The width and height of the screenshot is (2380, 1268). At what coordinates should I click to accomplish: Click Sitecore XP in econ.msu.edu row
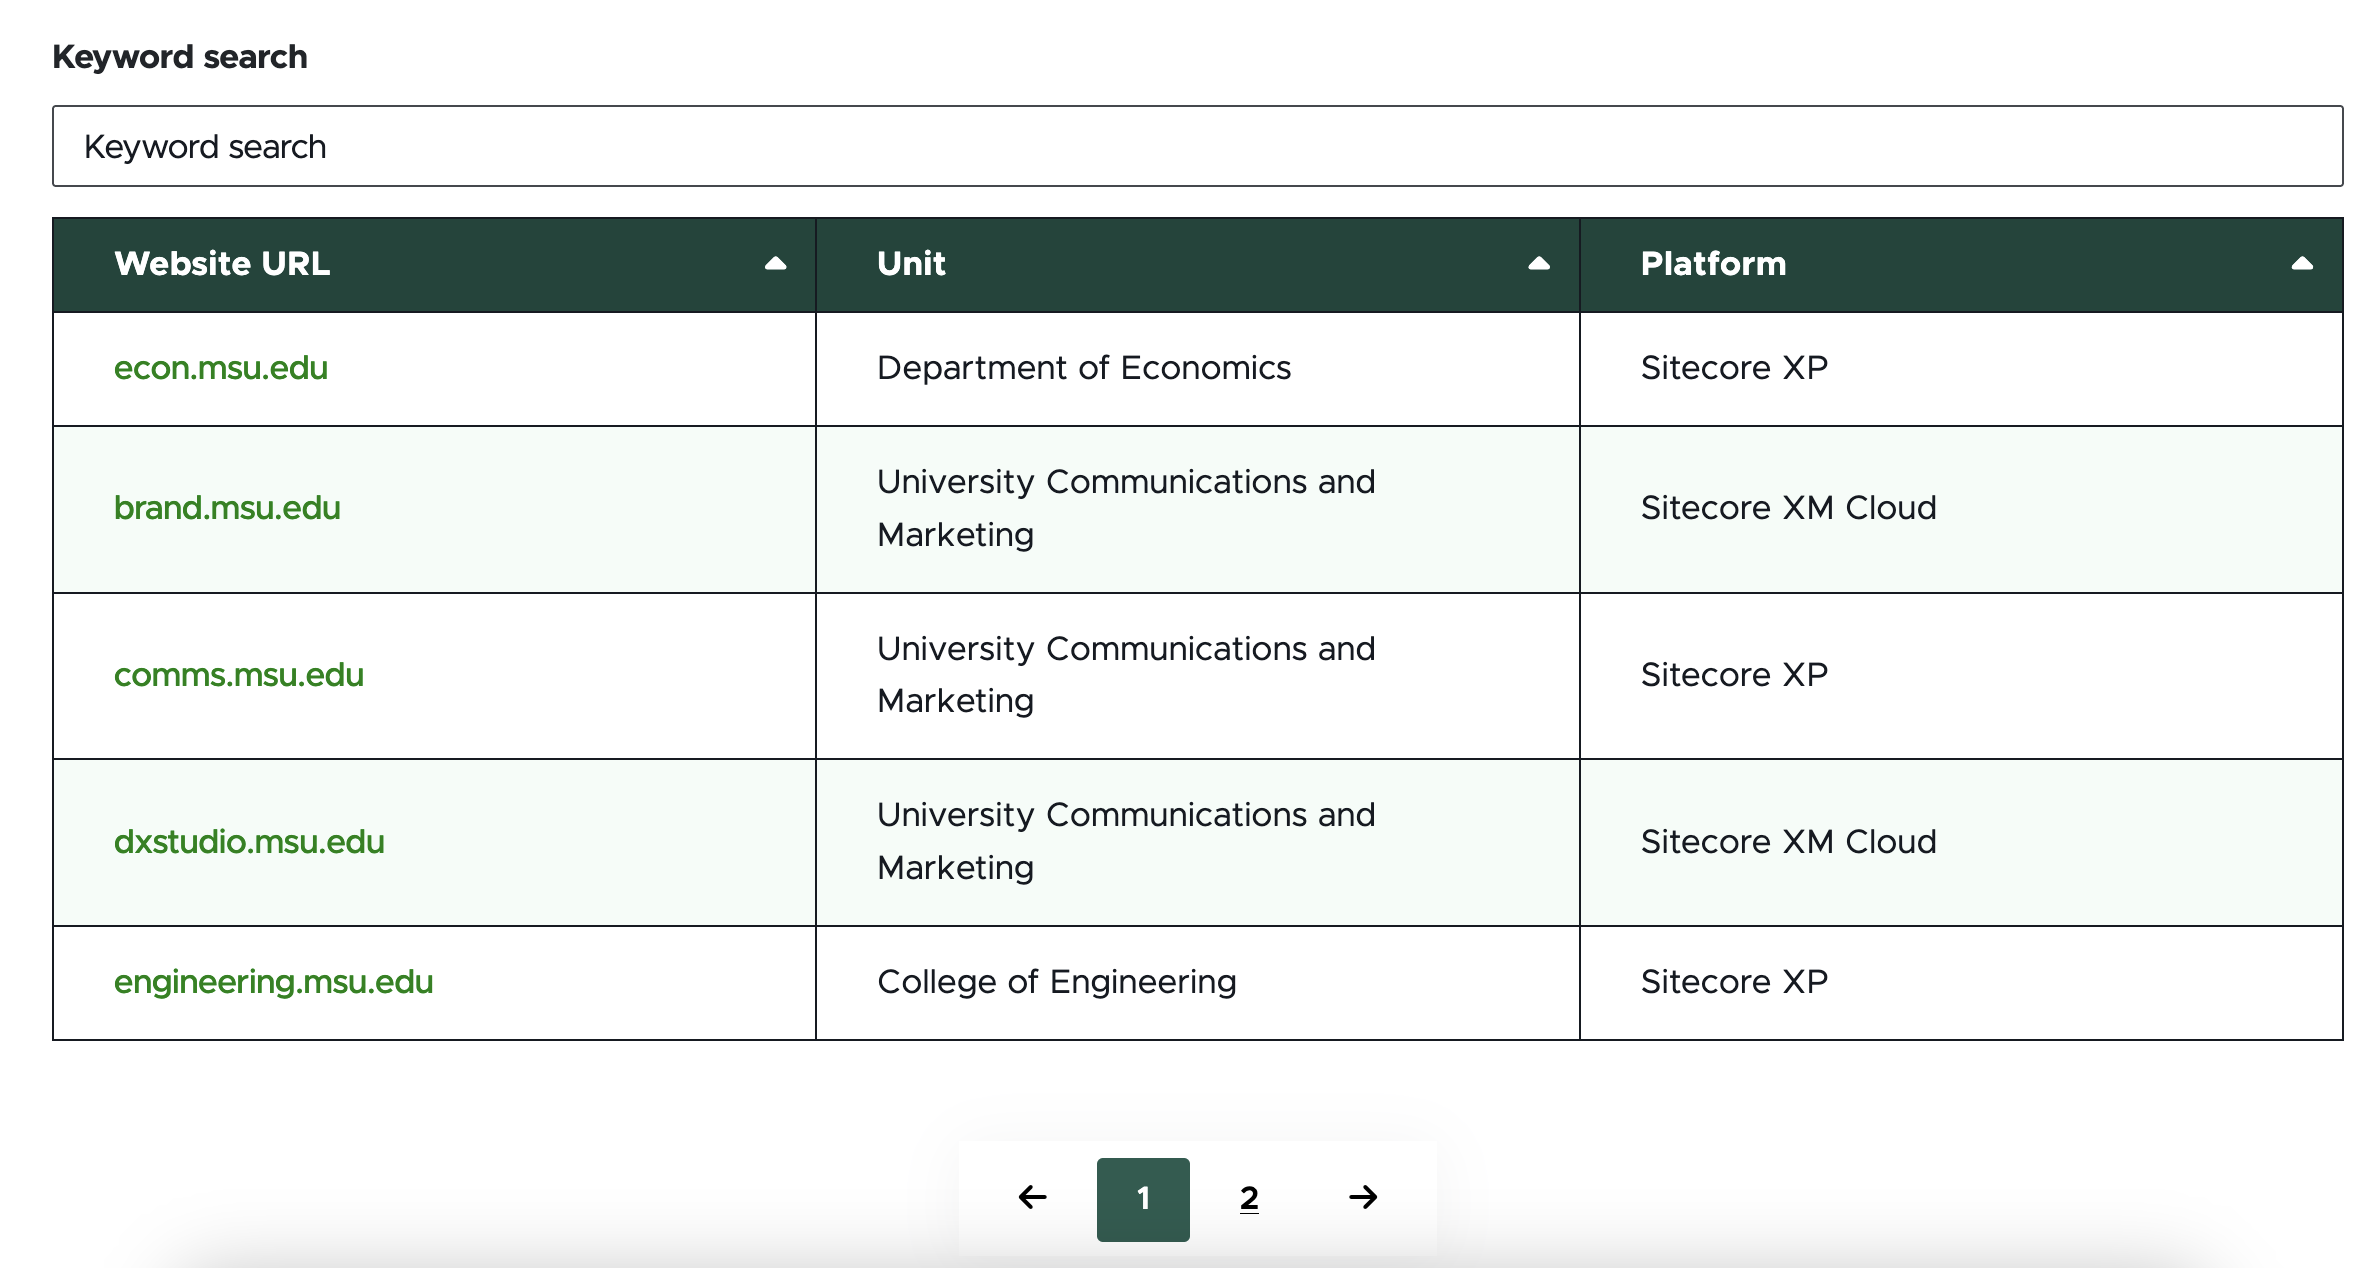click(x=1734, y=368)
